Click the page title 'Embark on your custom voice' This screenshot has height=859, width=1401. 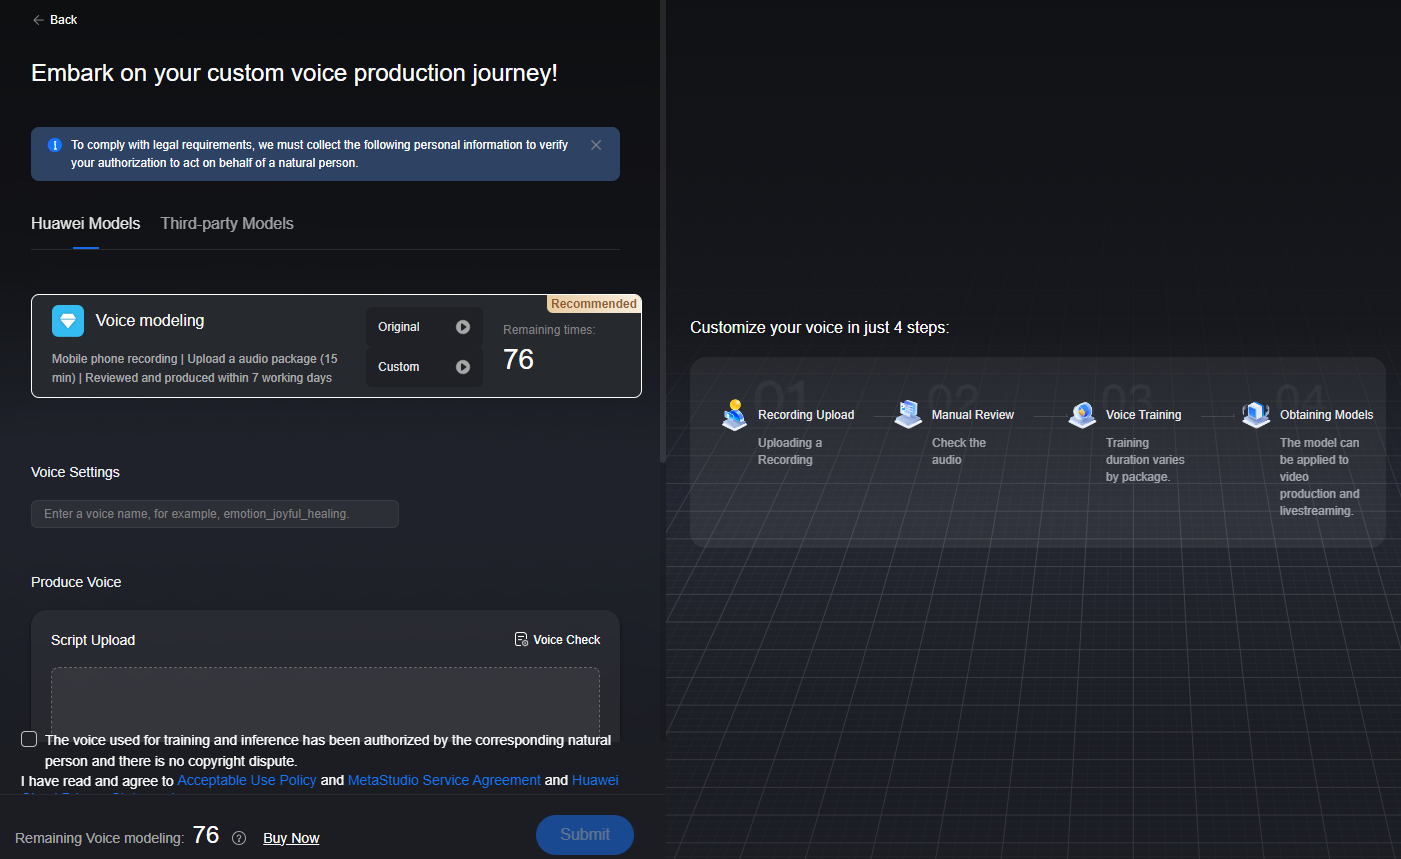294,73
